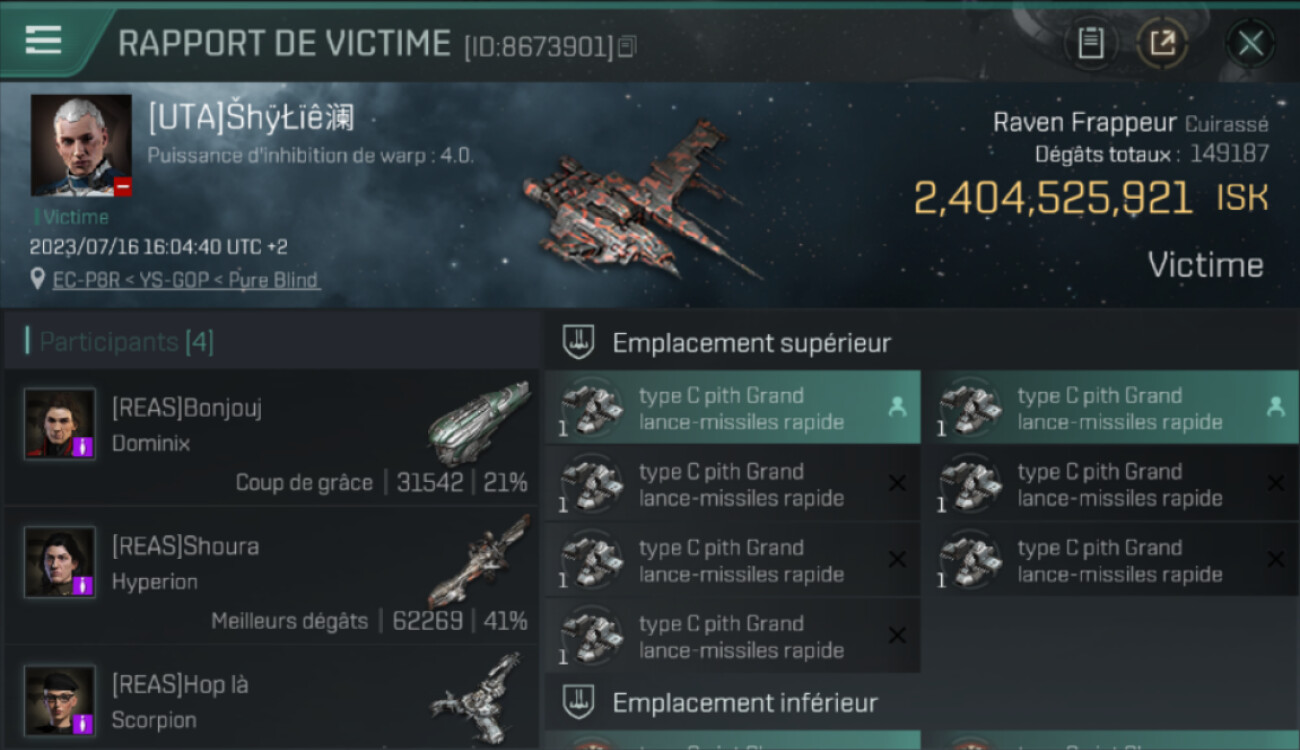
Task: Open the EC-P8R location link
Action: [x=186, y=280]
